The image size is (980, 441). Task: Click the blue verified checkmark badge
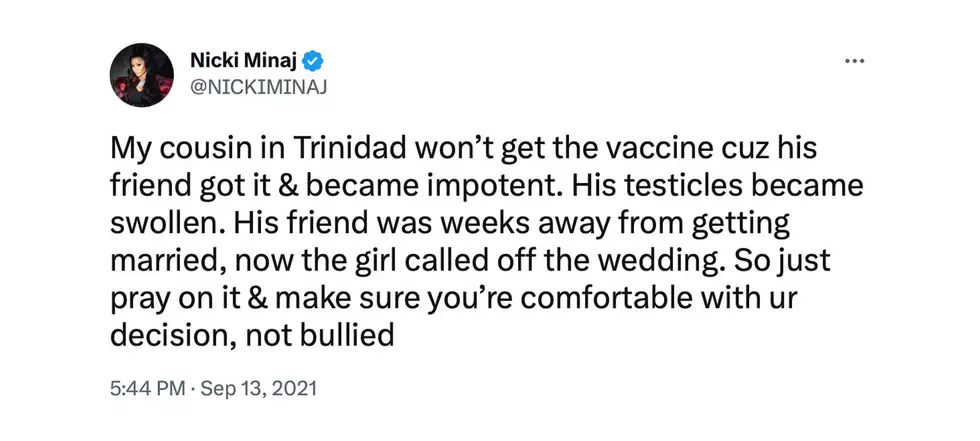pos(312,62)
